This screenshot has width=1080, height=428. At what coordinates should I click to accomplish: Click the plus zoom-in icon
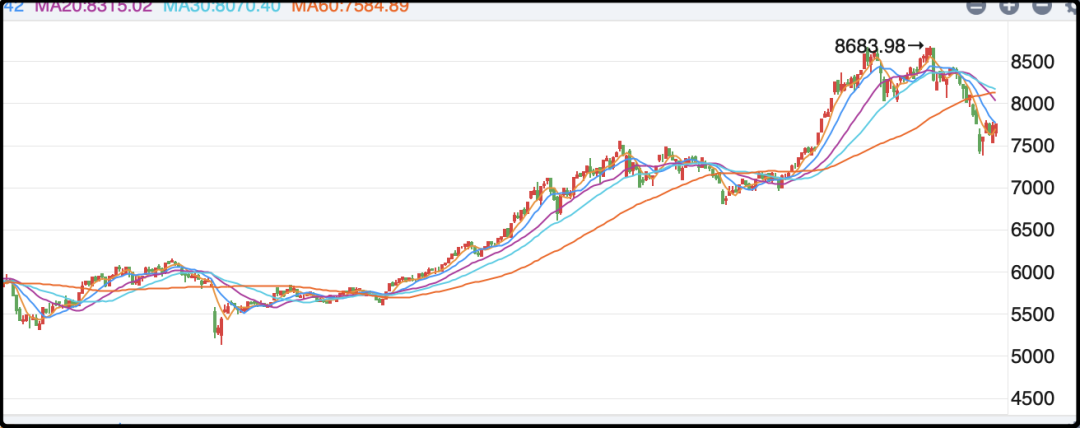click(1009, 6)
